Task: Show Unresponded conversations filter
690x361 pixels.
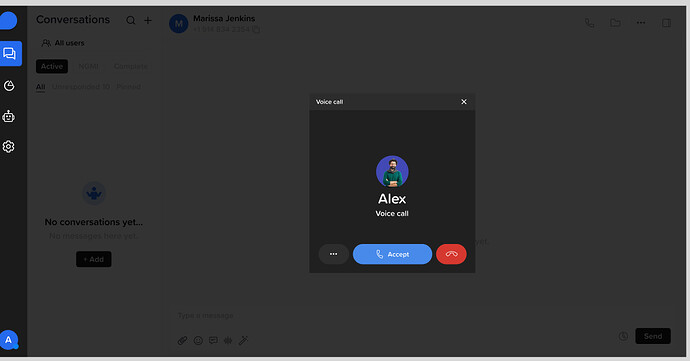Action: pyautogui.click(x=81, y=87)
